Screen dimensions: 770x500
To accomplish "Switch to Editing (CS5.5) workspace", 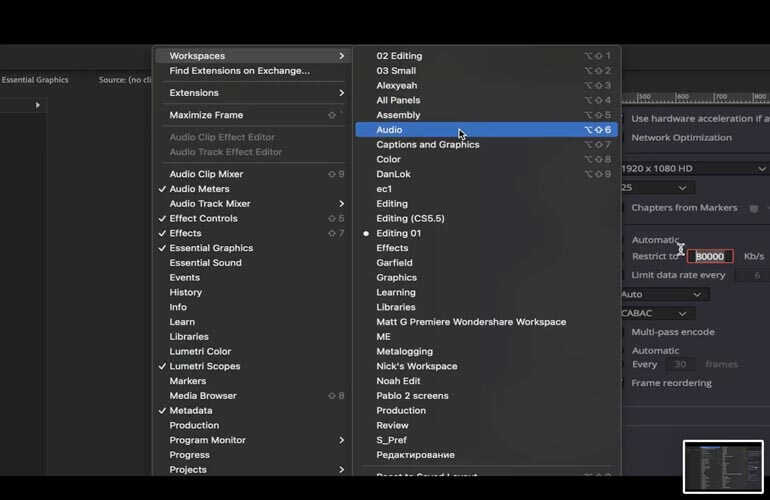I will [487, 218].
